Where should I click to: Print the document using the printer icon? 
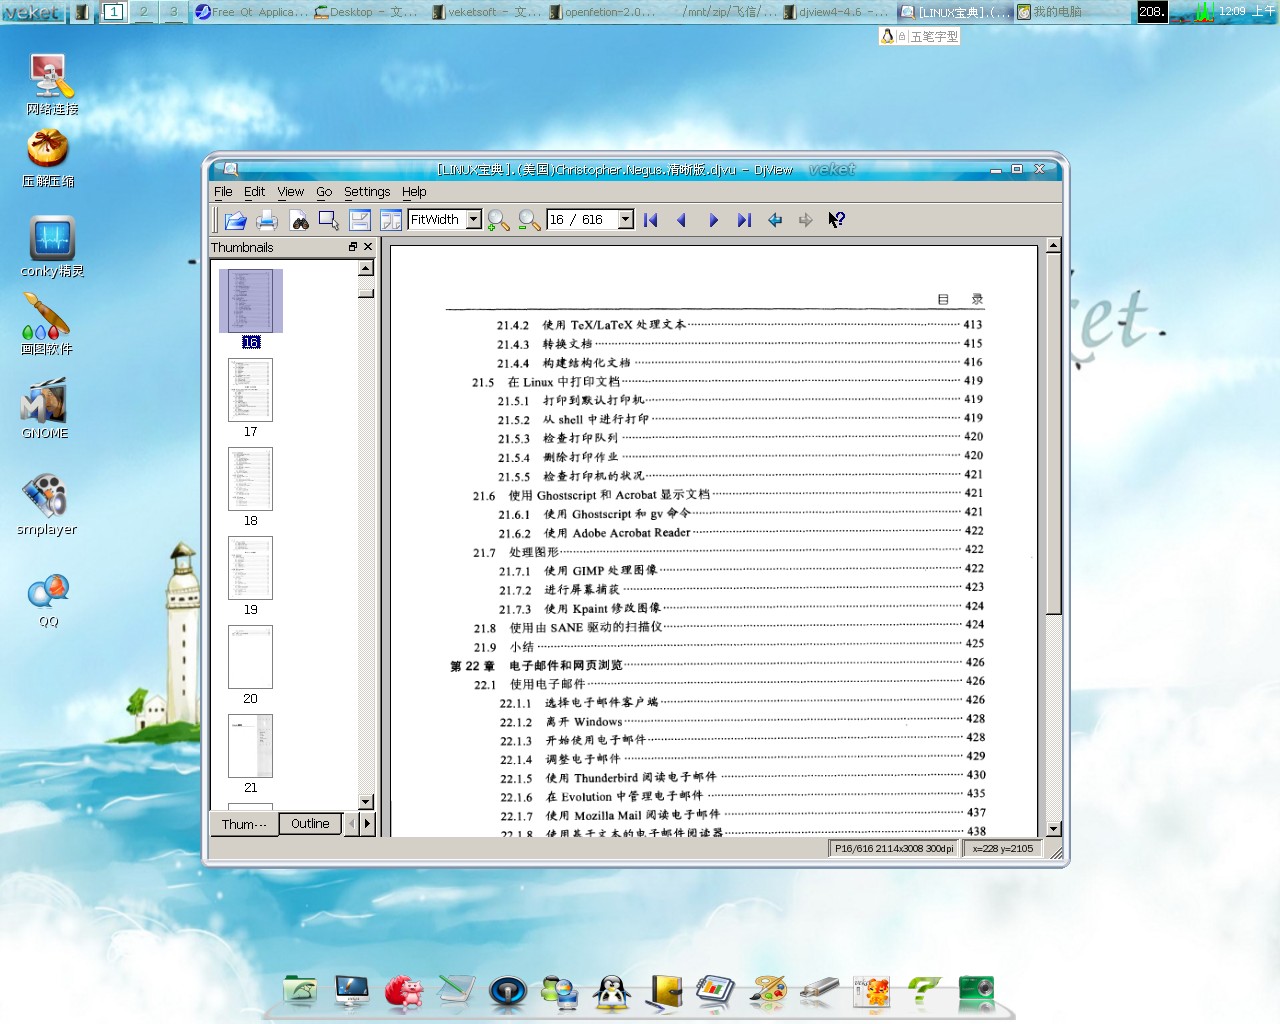(x=267, y=220)
